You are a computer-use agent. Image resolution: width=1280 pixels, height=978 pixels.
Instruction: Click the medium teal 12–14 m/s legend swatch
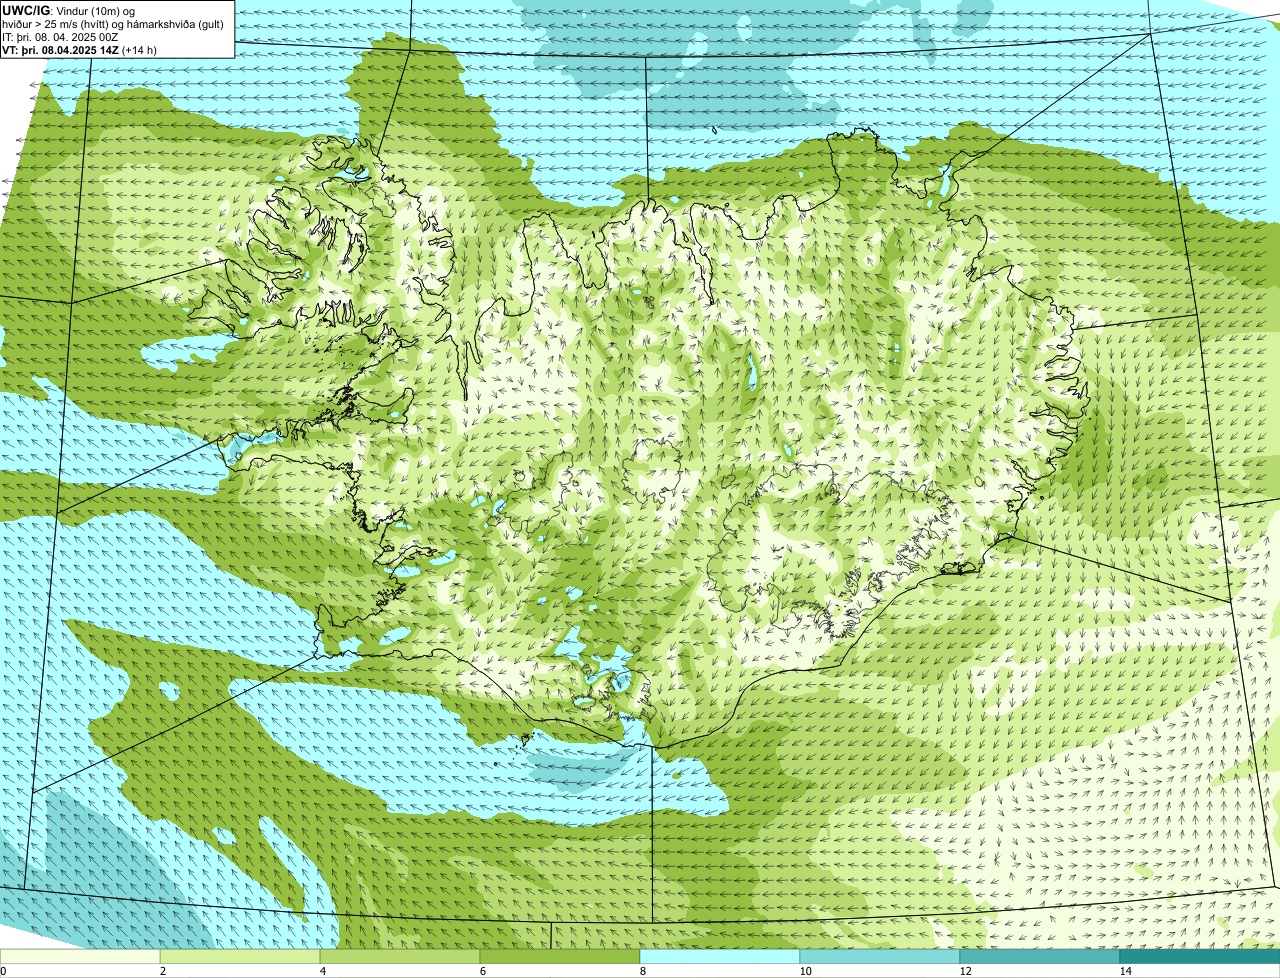[x=1040, y=956]
